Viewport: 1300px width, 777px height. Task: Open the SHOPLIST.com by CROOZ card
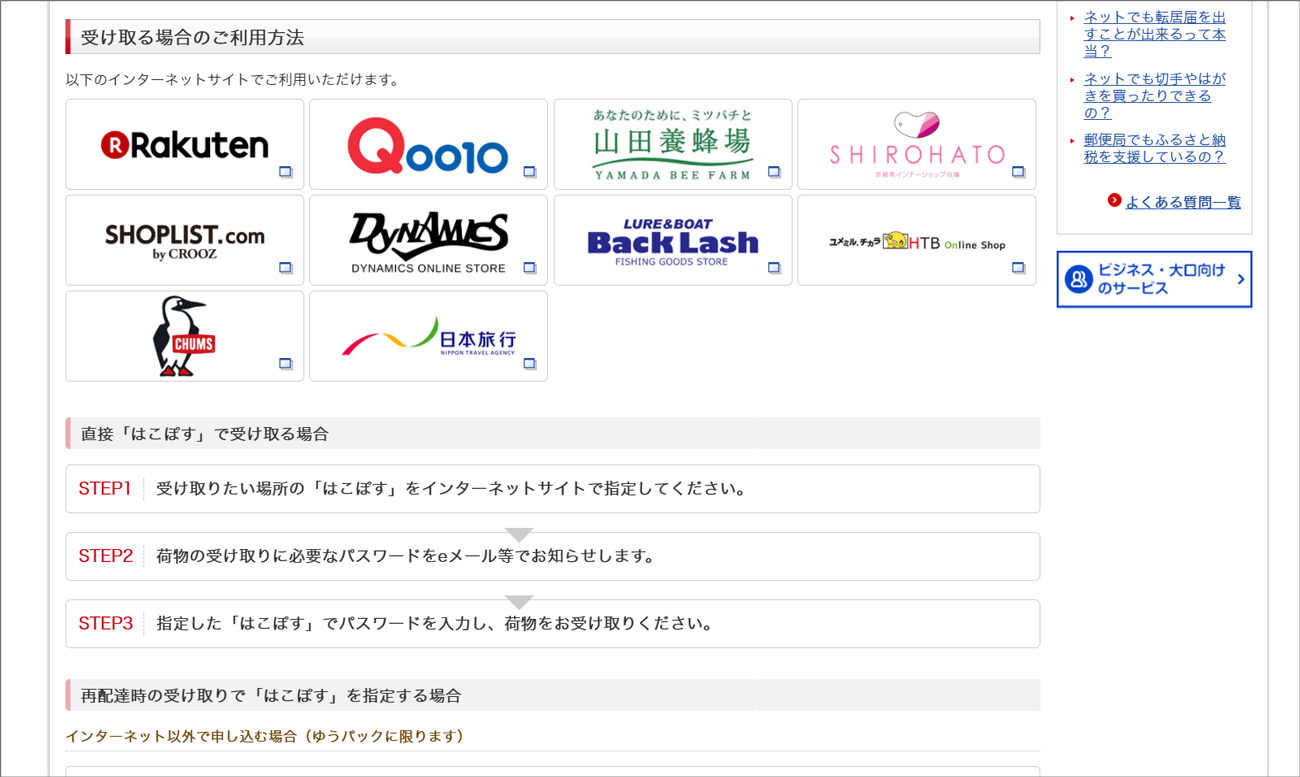point(185,240)
